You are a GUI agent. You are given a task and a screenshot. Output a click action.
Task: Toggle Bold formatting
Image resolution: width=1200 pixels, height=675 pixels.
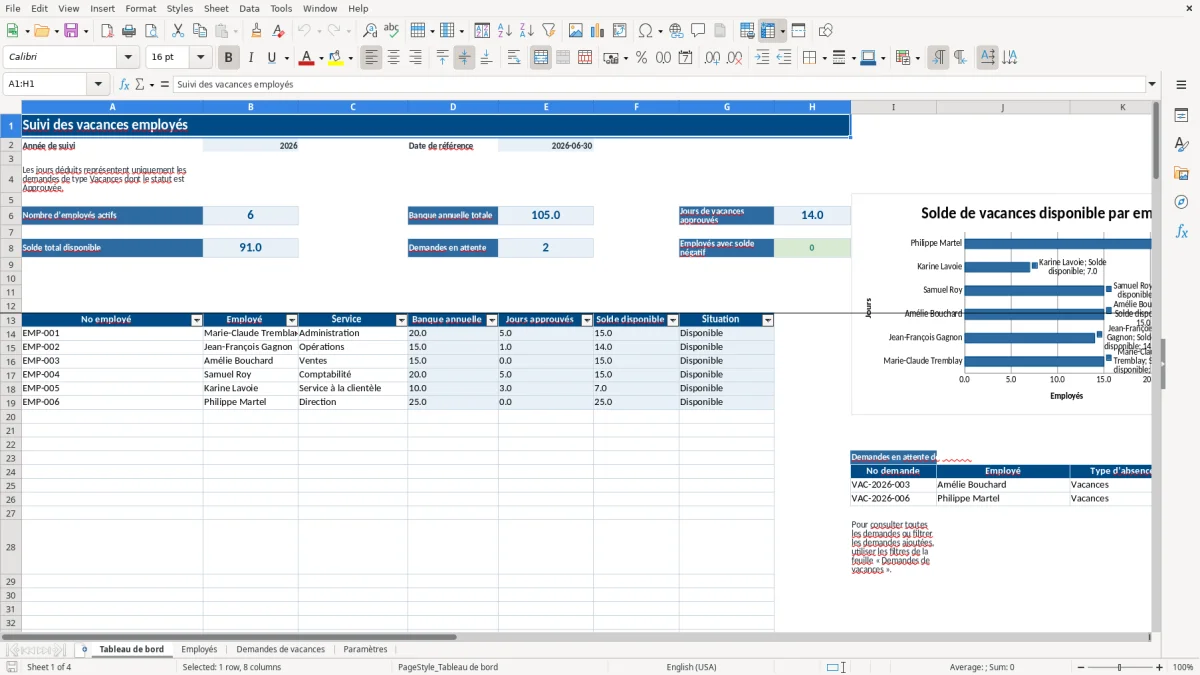229,58
